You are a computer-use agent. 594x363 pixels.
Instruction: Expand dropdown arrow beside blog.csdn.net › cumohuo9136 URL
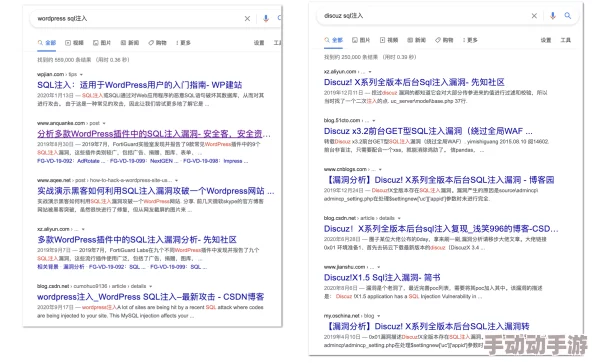(x=150, y=286)
